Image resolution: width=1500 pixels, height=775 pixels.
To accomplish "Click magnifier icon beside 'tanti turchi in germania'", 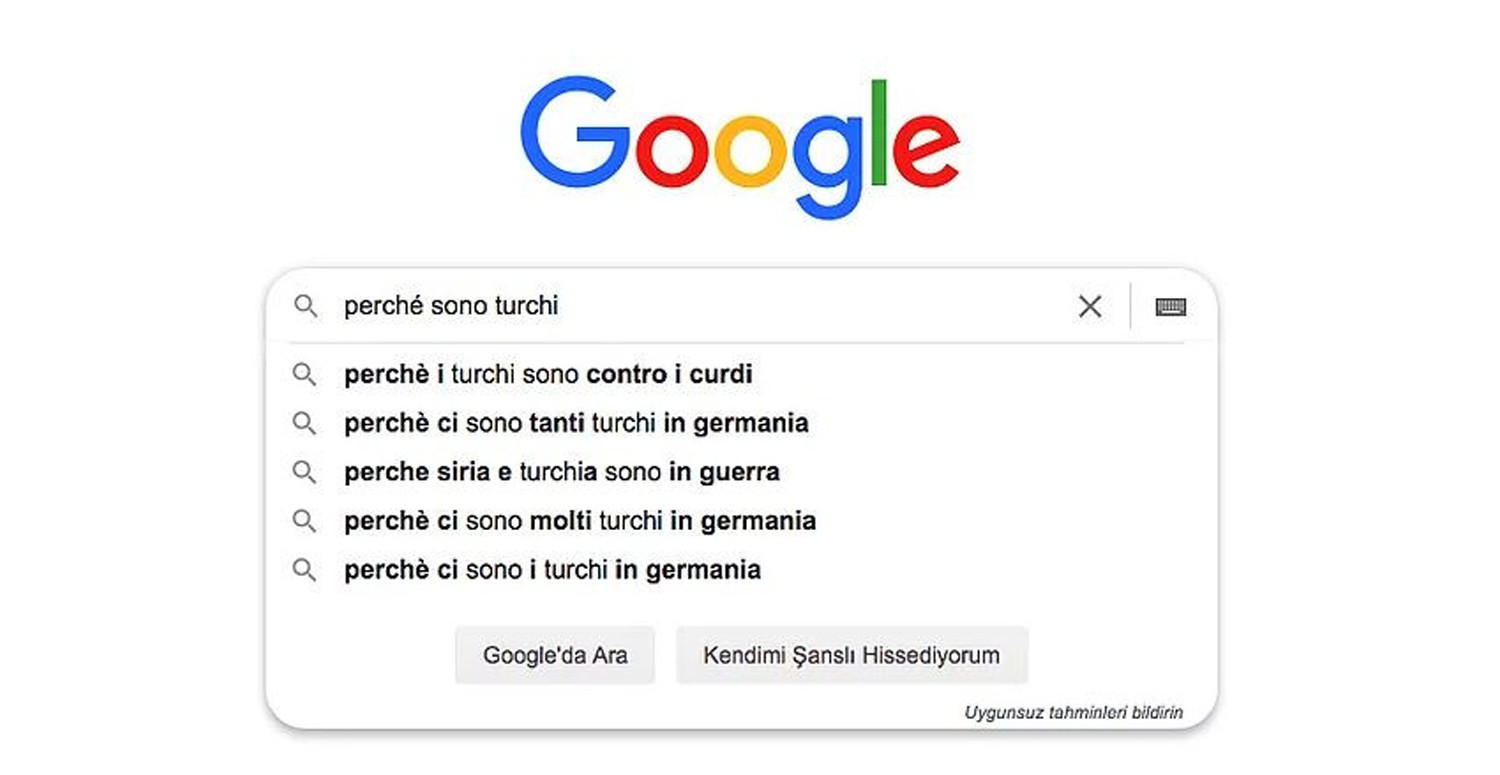I will 304,424.
